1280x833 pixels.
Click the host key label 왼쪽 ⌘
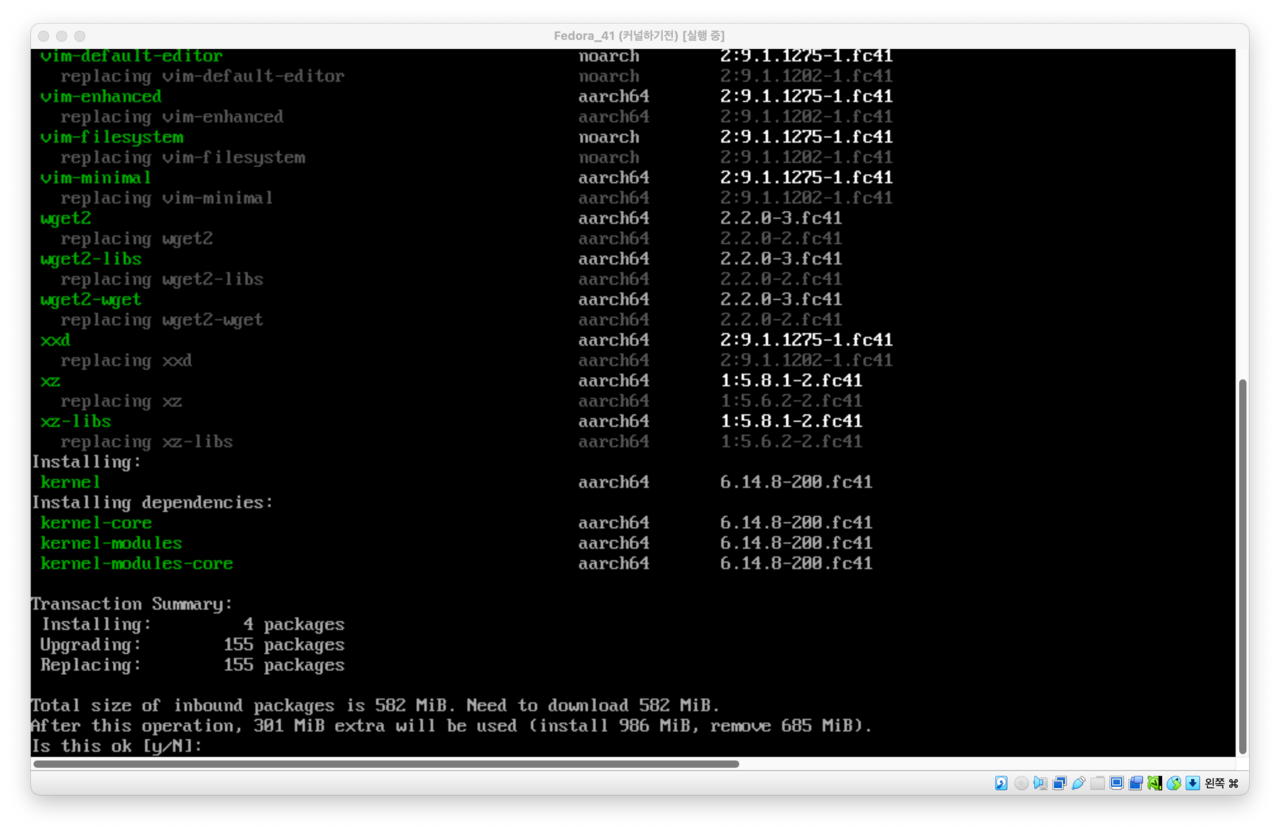tap(1221, 783)
